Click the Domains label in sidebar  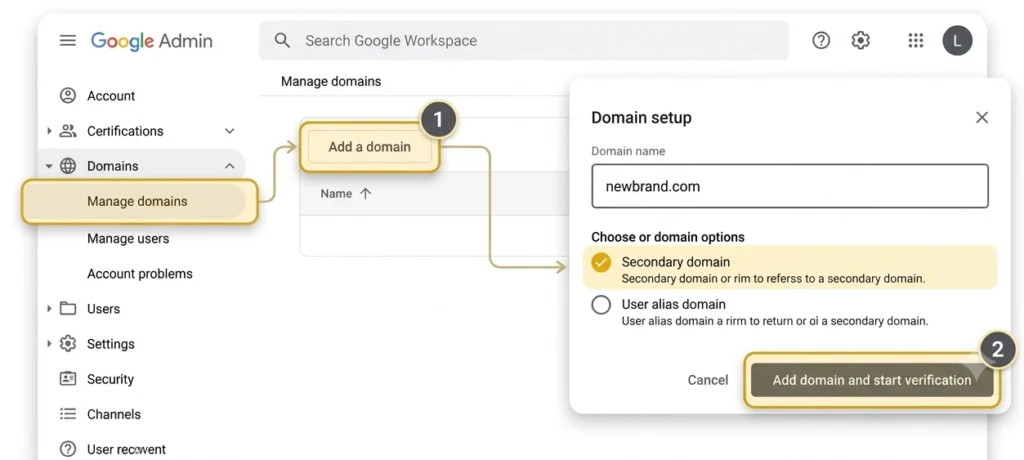pyautogui.click(x=113, y=166)
